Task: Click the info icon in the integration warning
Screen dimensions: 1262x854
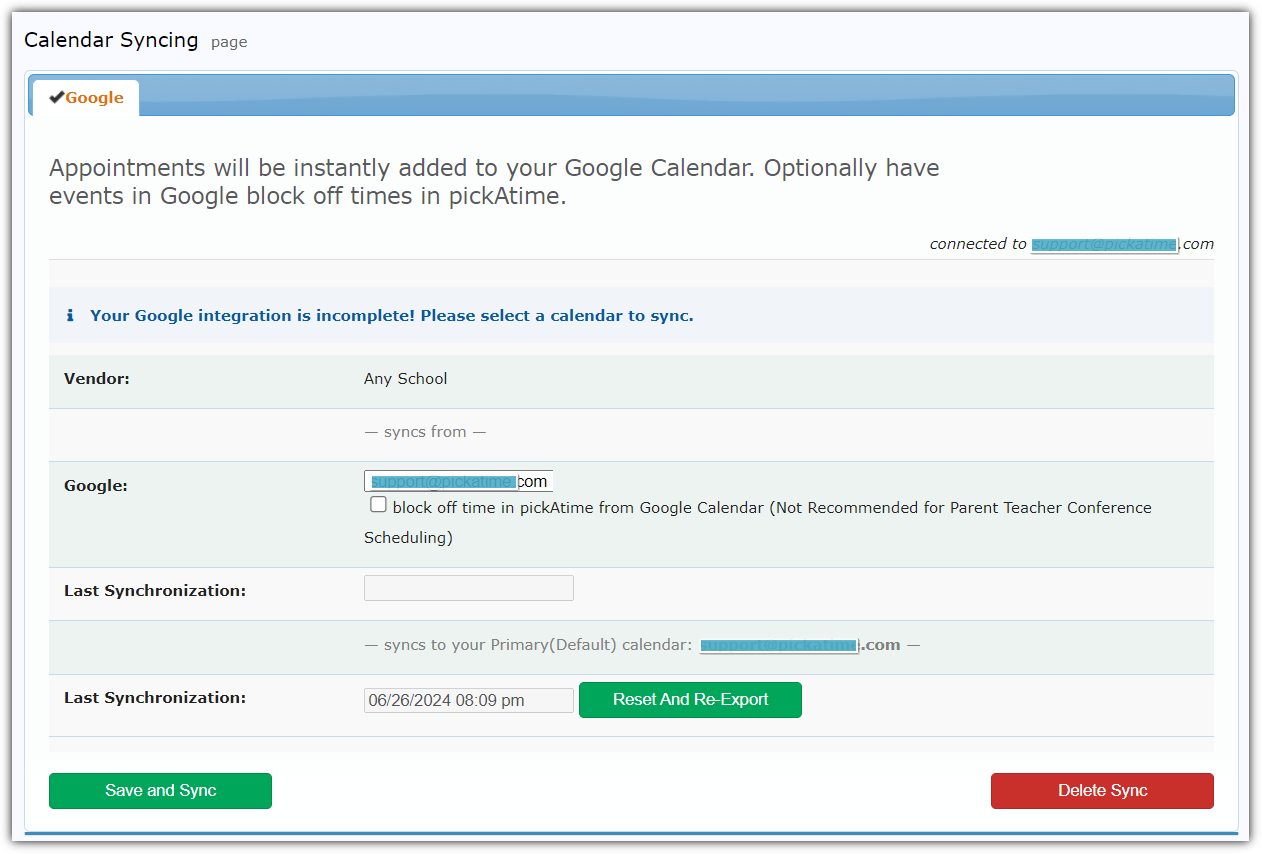Action: [70, 316]
